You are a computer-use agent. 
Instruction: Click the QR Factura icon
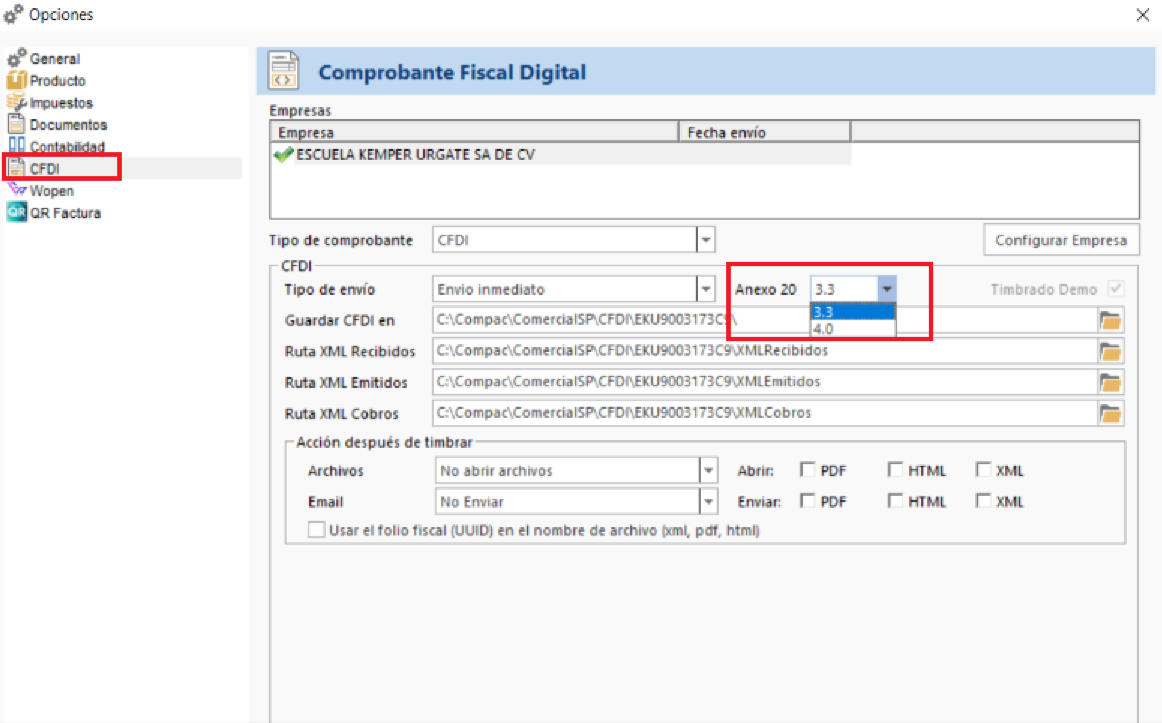(x=16, y=213)
